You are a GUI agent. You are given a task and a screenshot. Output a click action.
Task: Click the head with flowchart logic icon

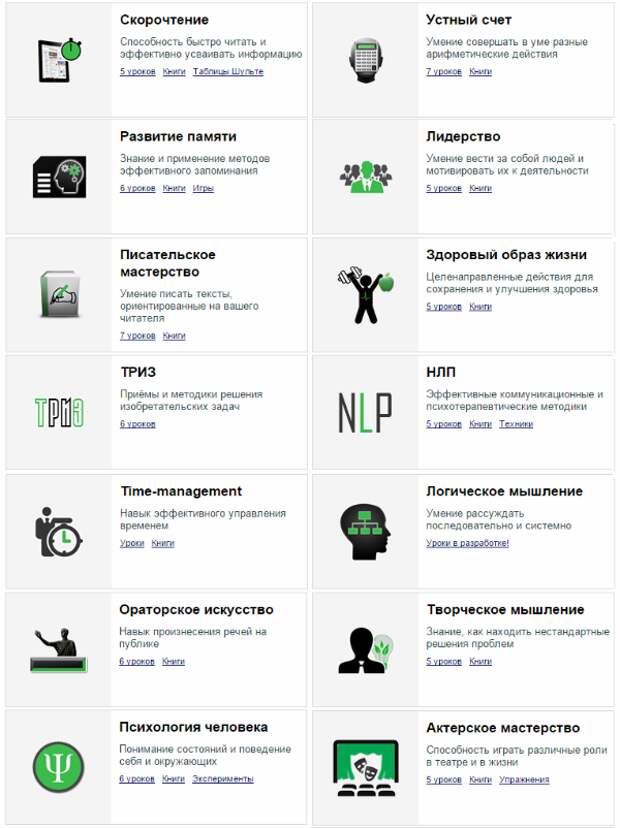tap(365, 532)
